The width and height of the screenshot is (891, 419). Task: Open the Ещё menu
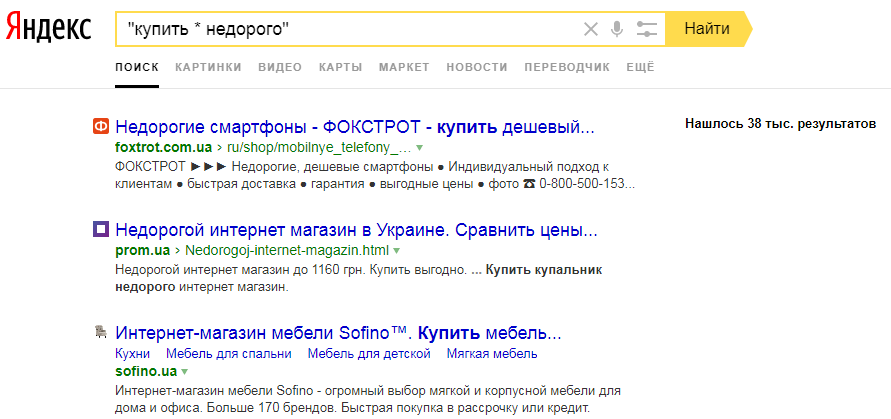point(640,67)
